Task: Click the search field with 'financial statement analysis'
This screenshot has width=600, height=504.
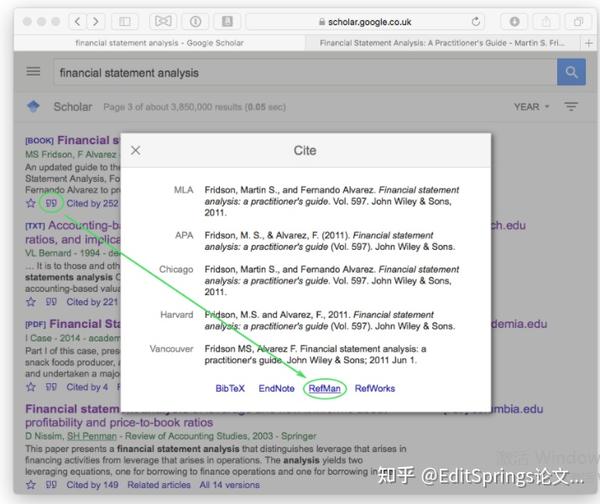Action: (x=305, y=72)
